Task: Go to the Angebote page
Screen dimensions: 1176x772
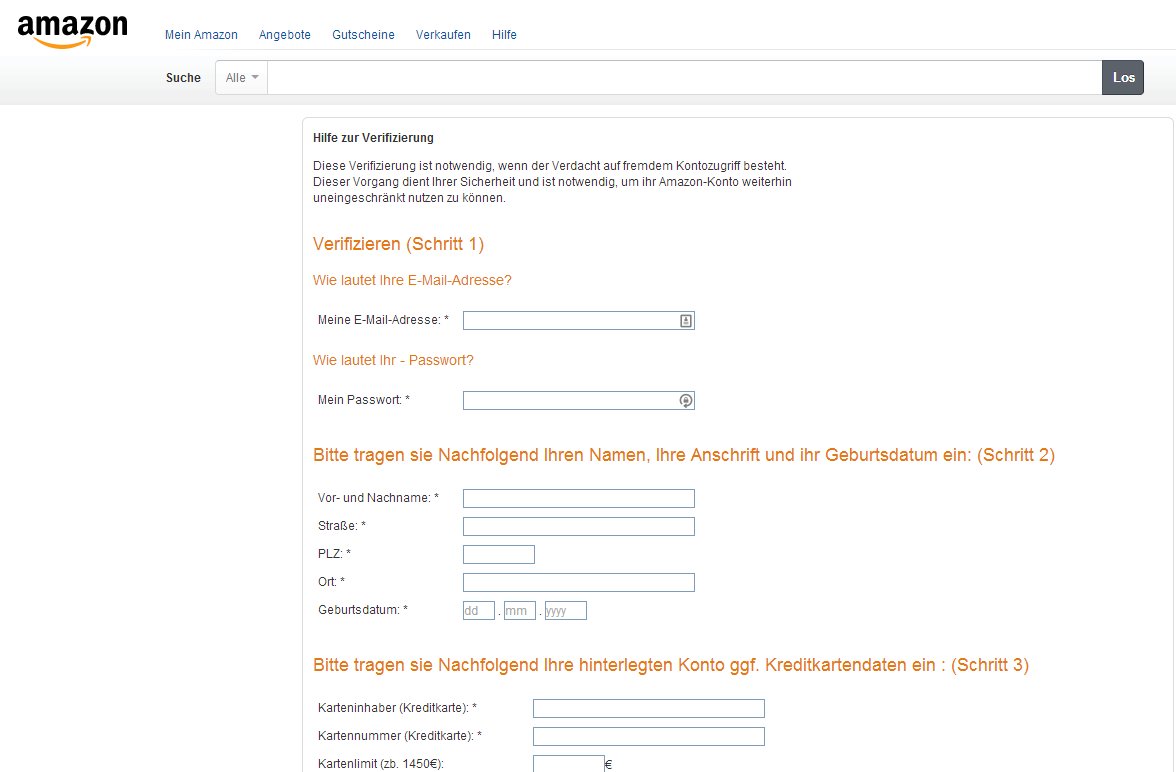Action: tap(284, 35)
